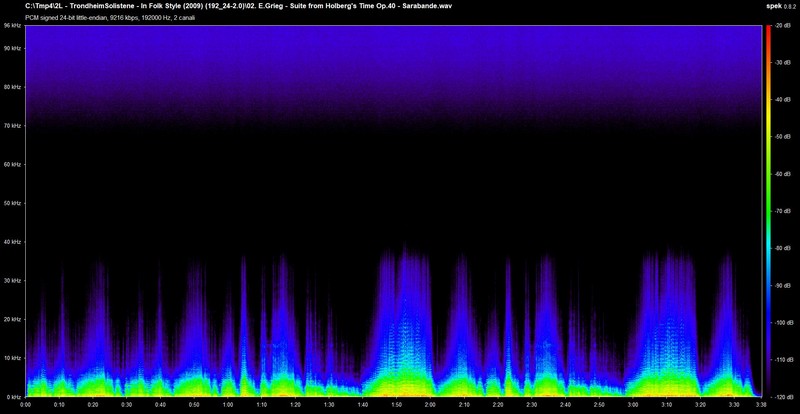This screenshot has height=414, width=800.
Task: Click the 3:38 end time label
Action: pos(760,404)
